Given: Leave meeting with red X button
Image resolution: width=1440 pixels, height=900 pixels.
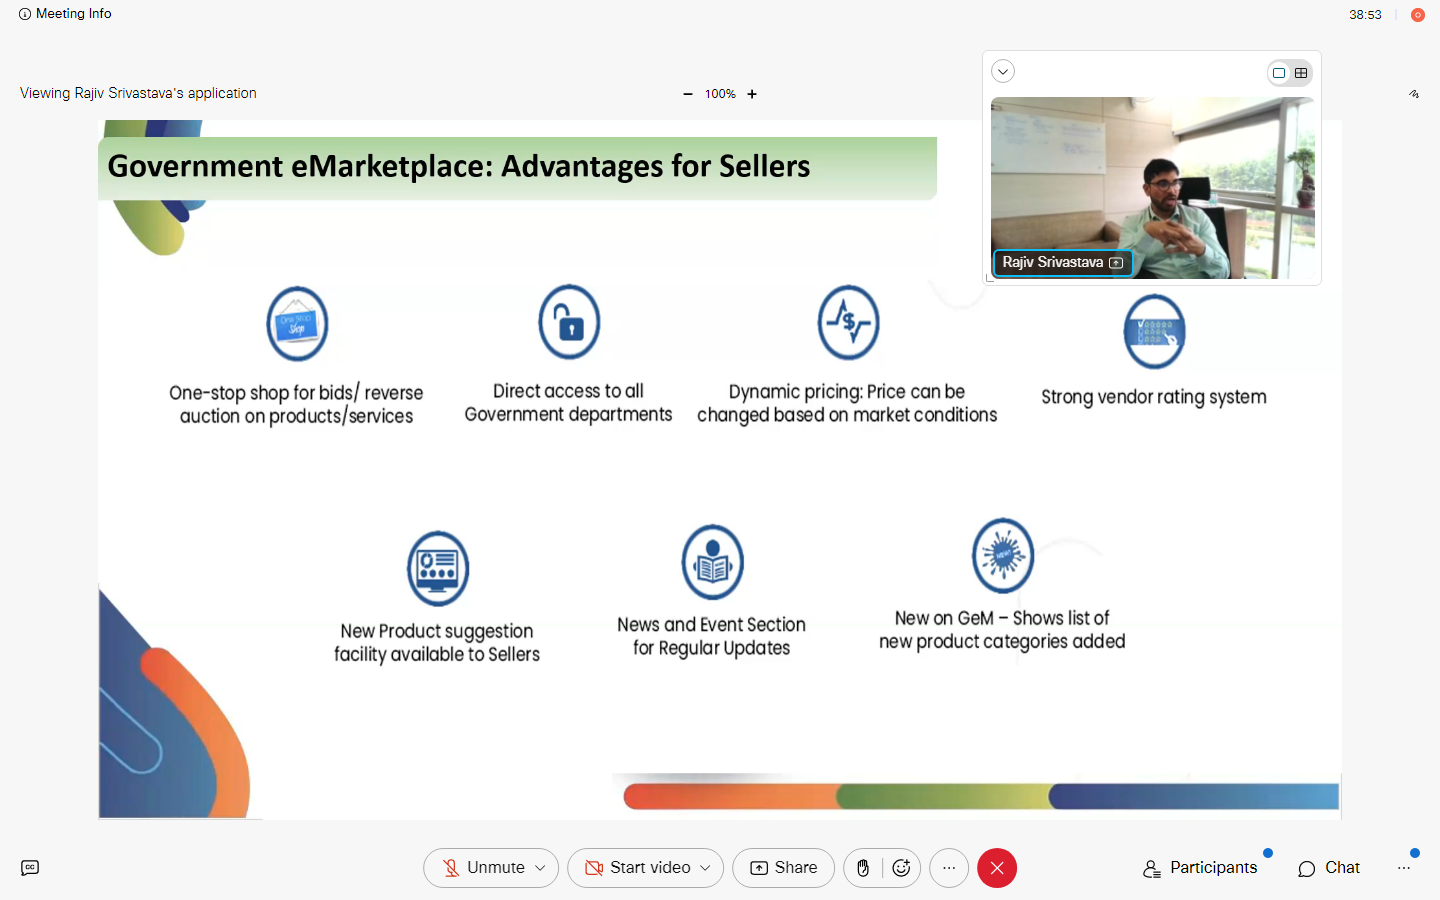Looking at the screenshot, I should pos(997,868).
